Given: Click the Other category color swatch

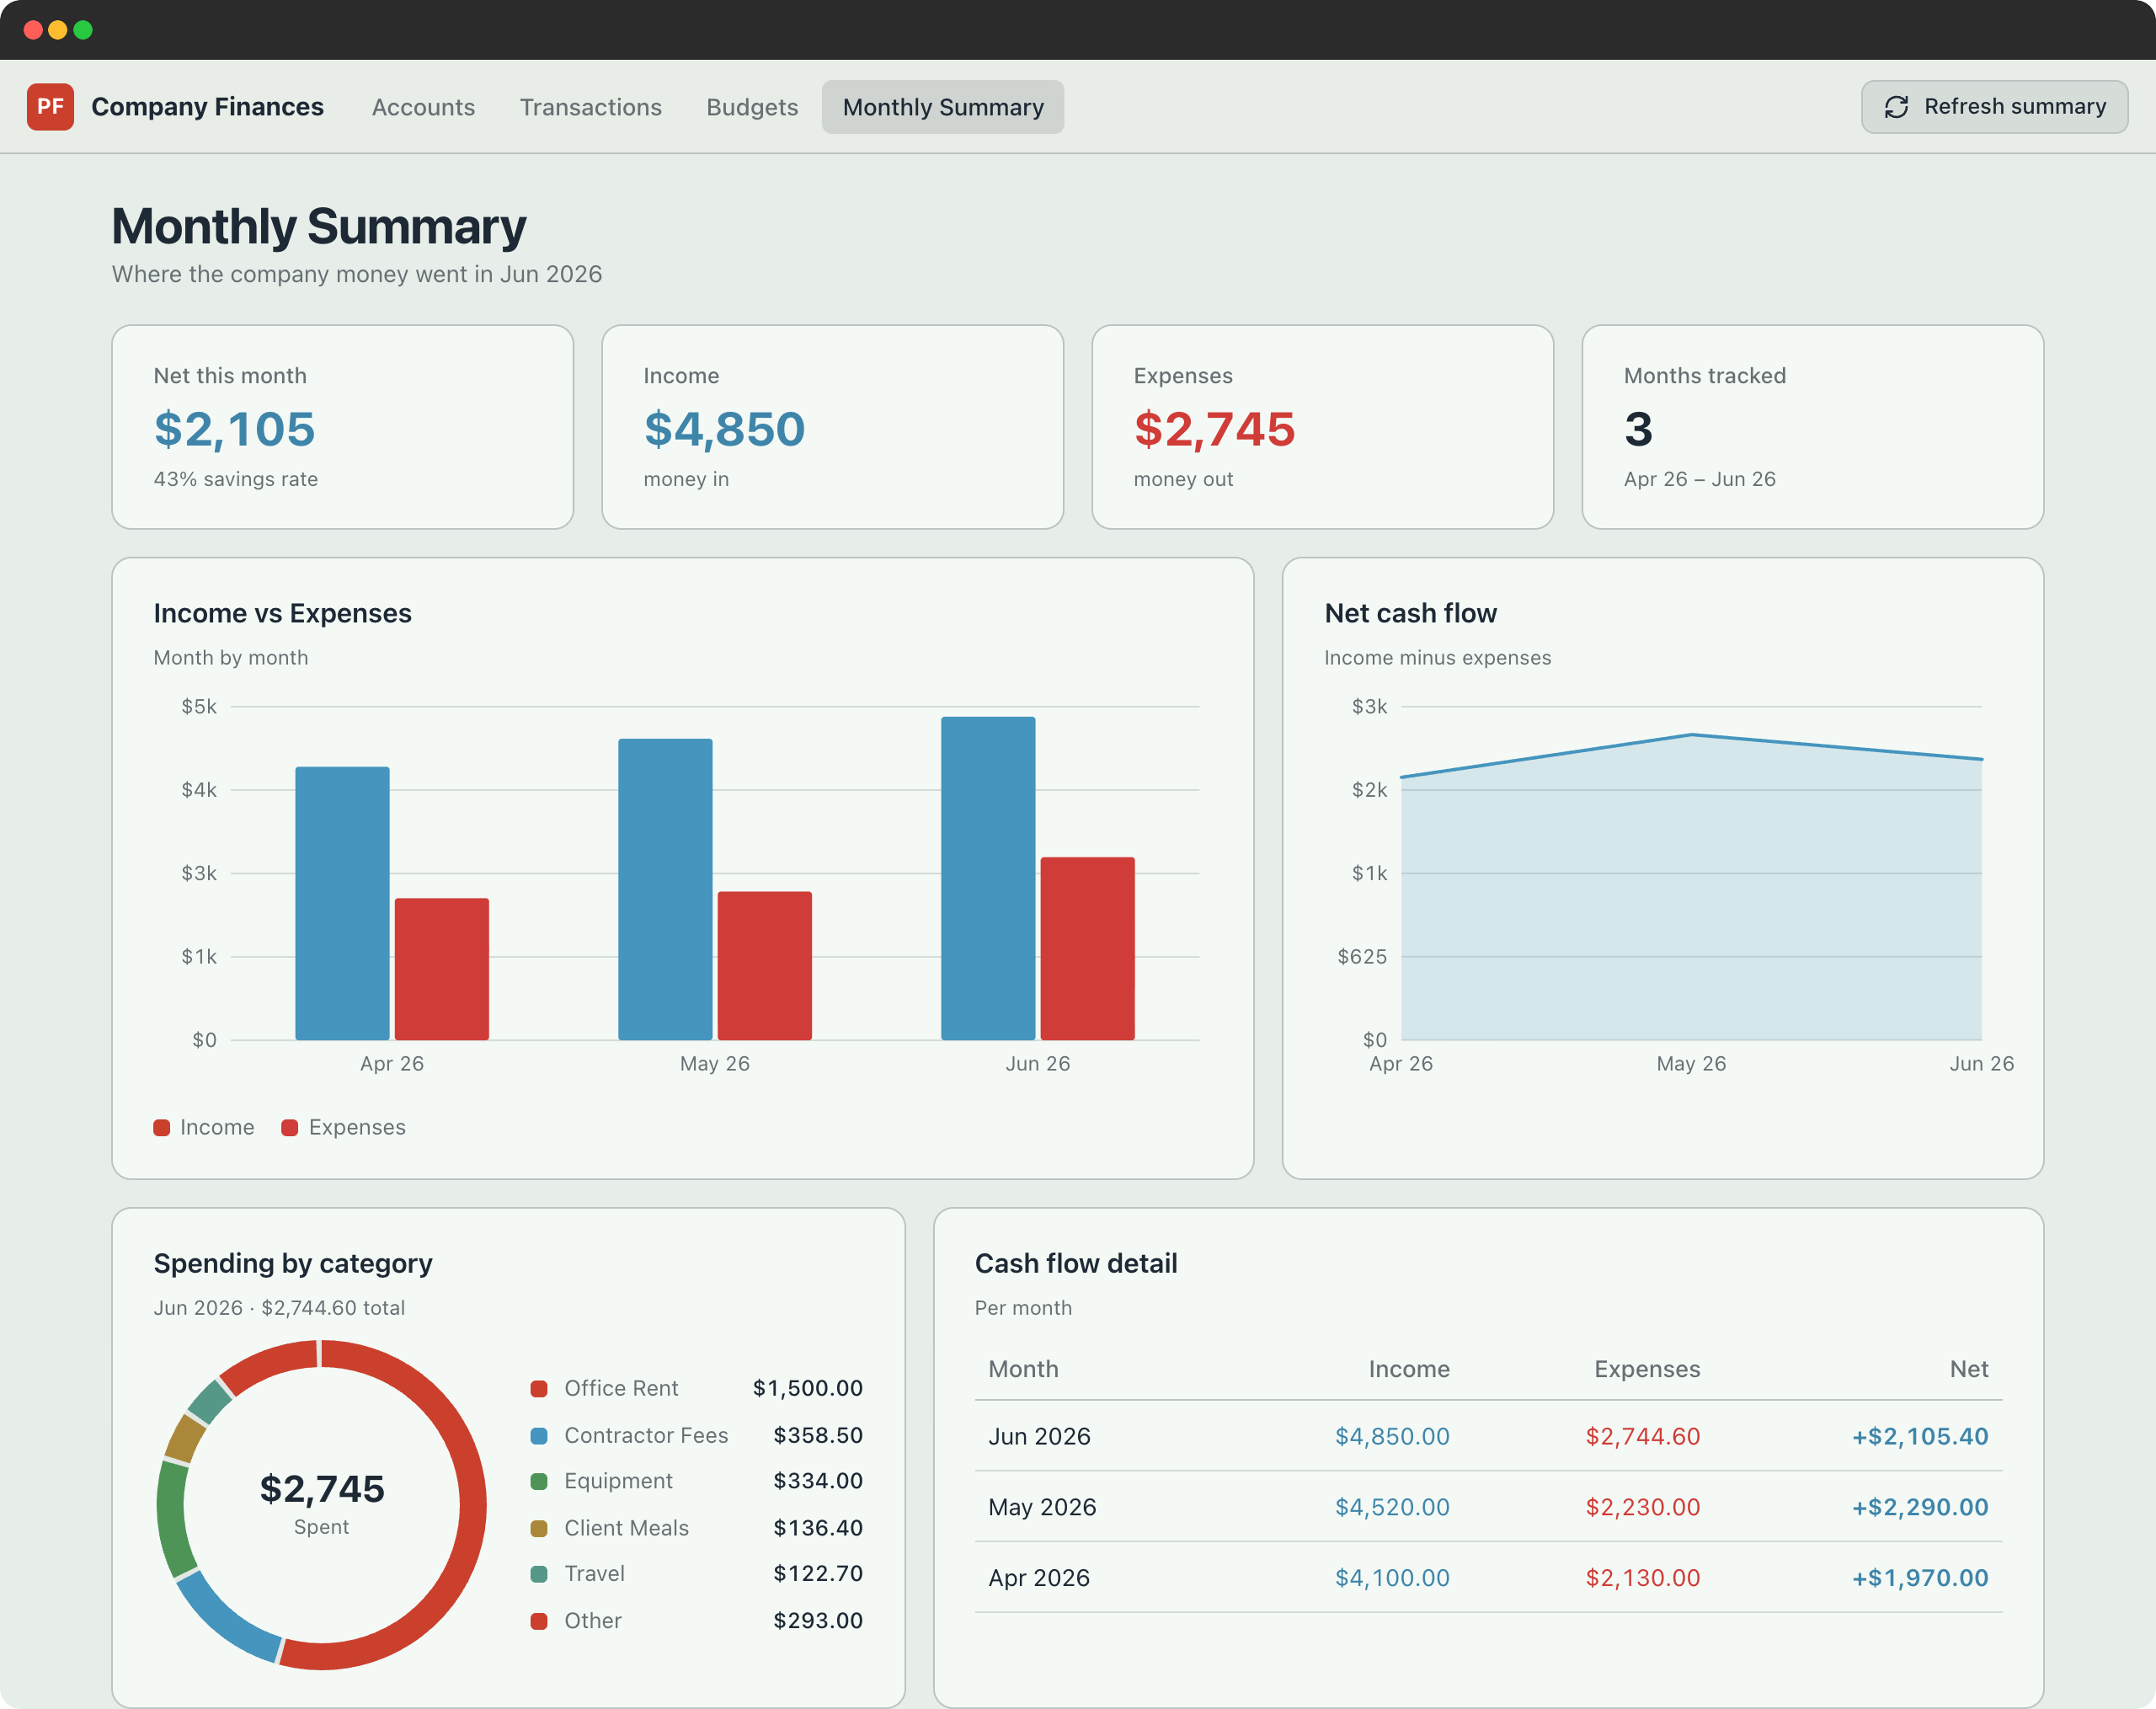Looking at the screenshot, I should [x=539, y=1621].
